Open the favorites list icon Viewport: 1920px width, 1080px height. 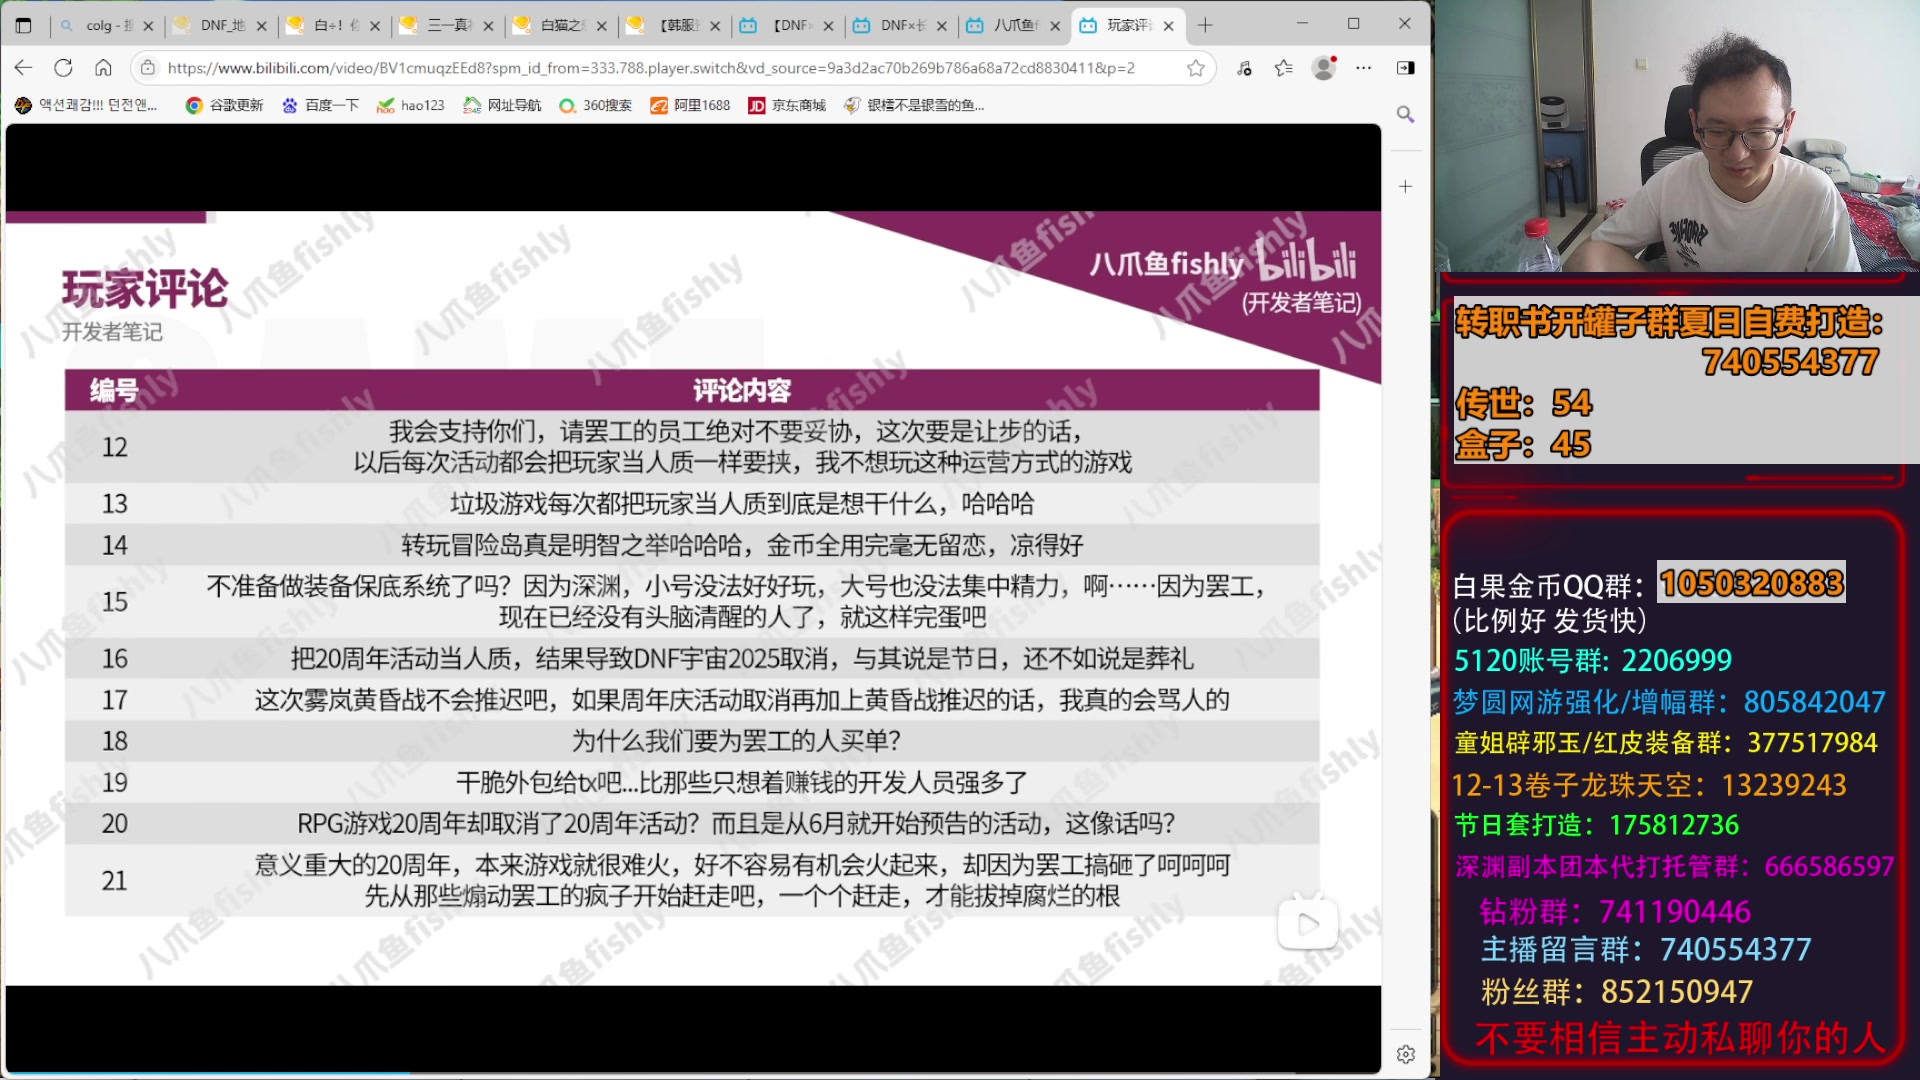[x=1284, y=68]
